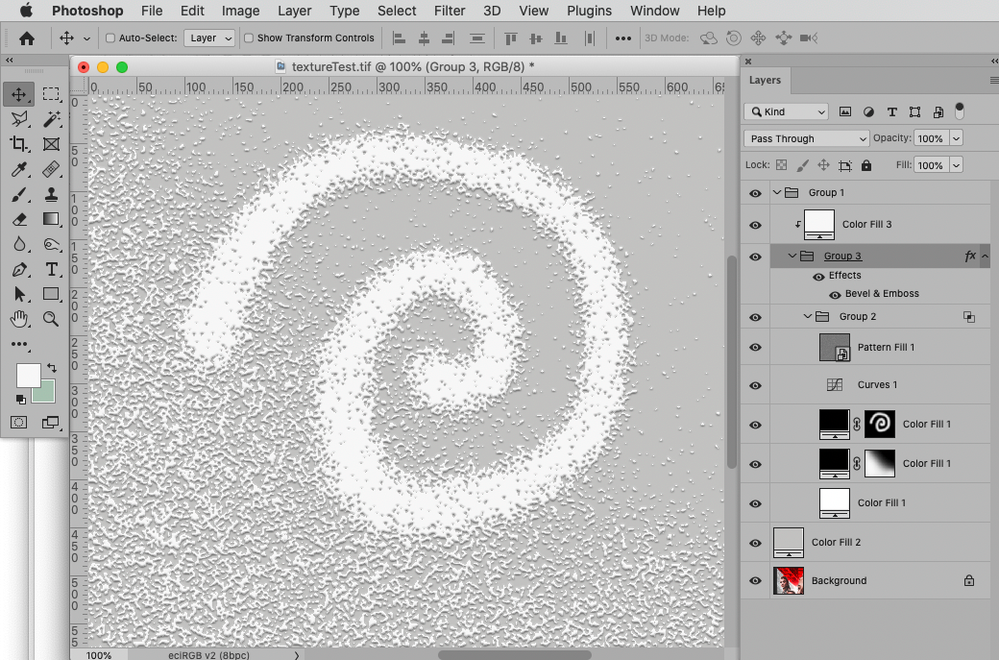Hide the Background layer

755,581
